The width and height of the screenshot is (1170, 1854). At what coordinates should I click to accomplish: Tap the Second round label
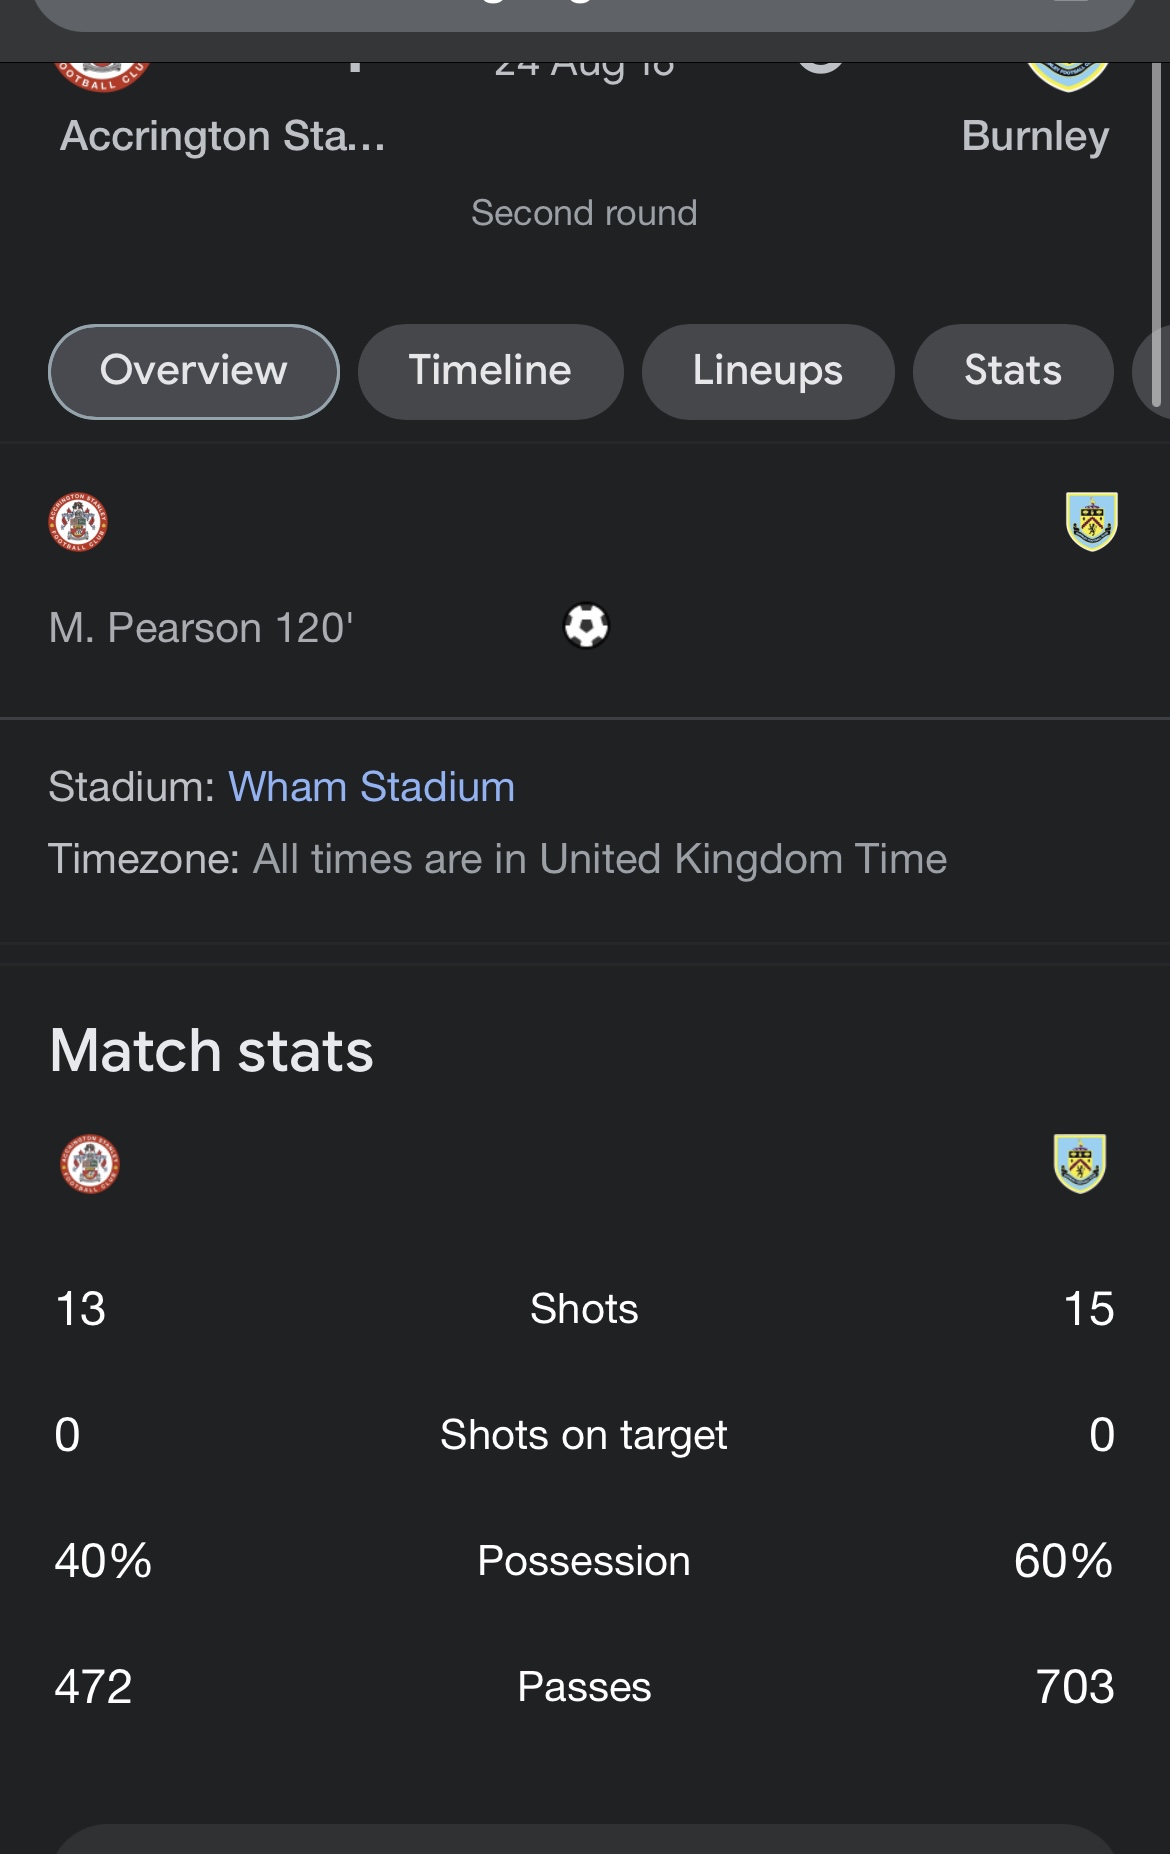coord(584,213)
